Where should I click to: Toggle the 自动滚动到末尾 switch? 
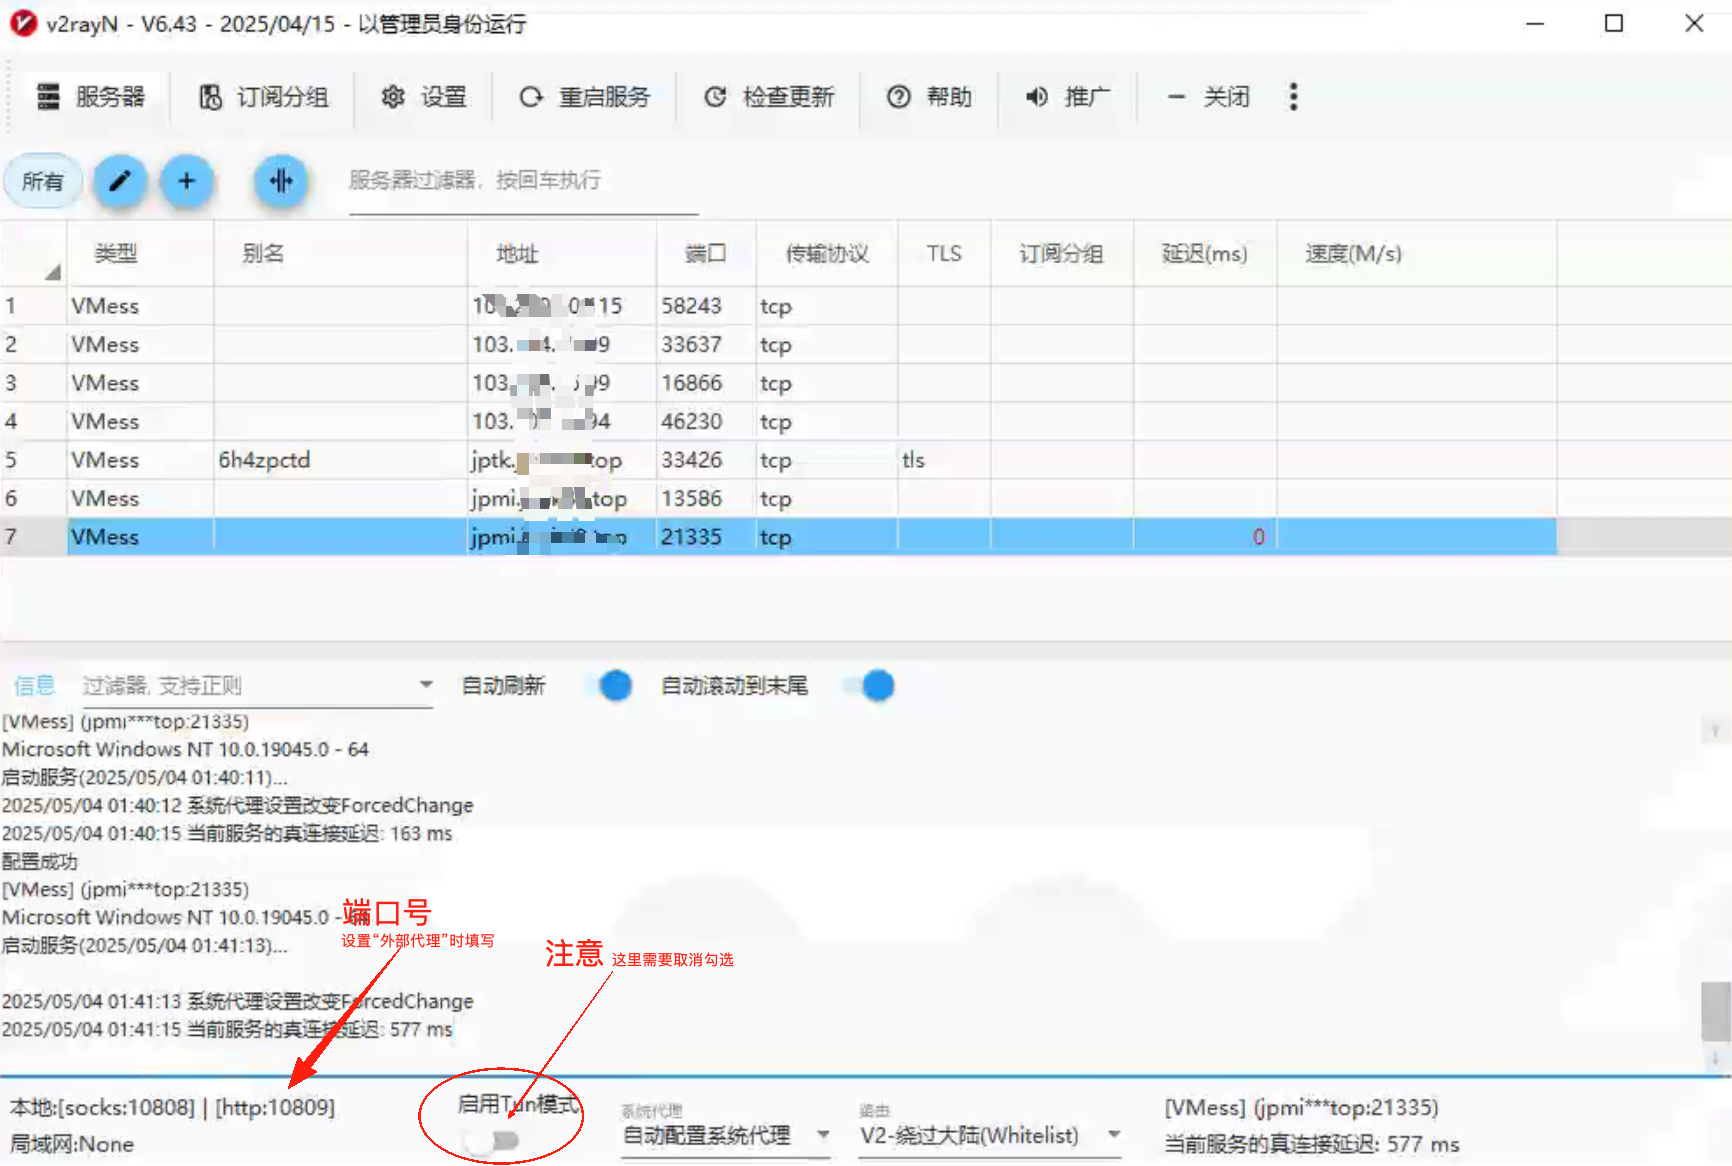[x=870, y=686]
